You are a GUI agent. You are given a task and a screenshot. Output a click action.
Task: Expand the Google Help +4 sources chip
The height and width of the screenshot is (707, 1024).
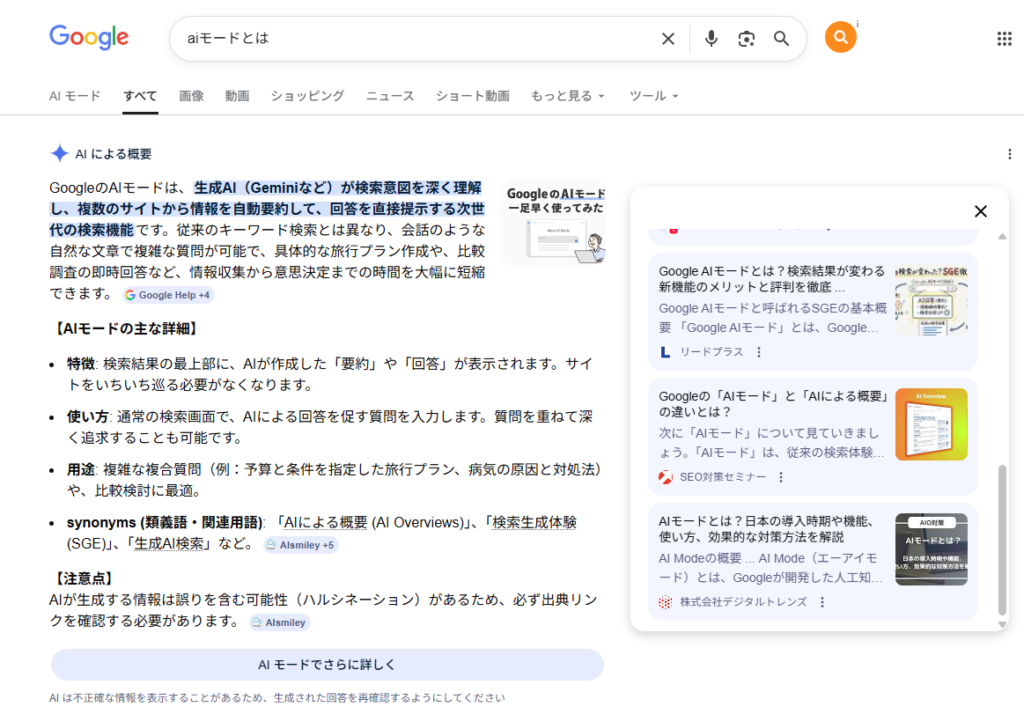[169, 295]
